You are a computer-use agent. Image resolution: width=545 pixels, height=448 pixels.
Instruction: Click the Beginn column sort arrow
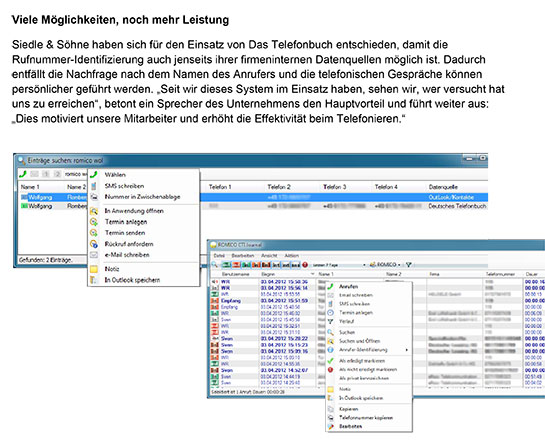click(312, 274)
